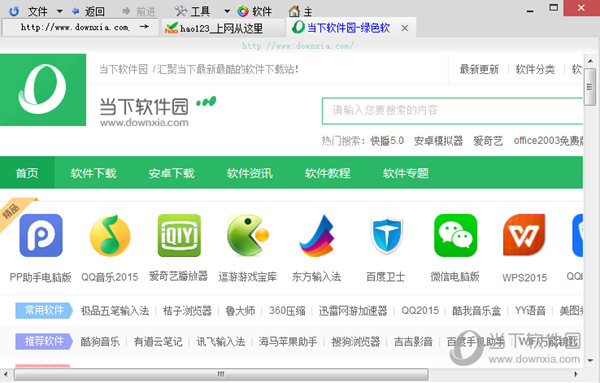
Task: Open the 软件教程 navigation item
Action: coord(328,173)
